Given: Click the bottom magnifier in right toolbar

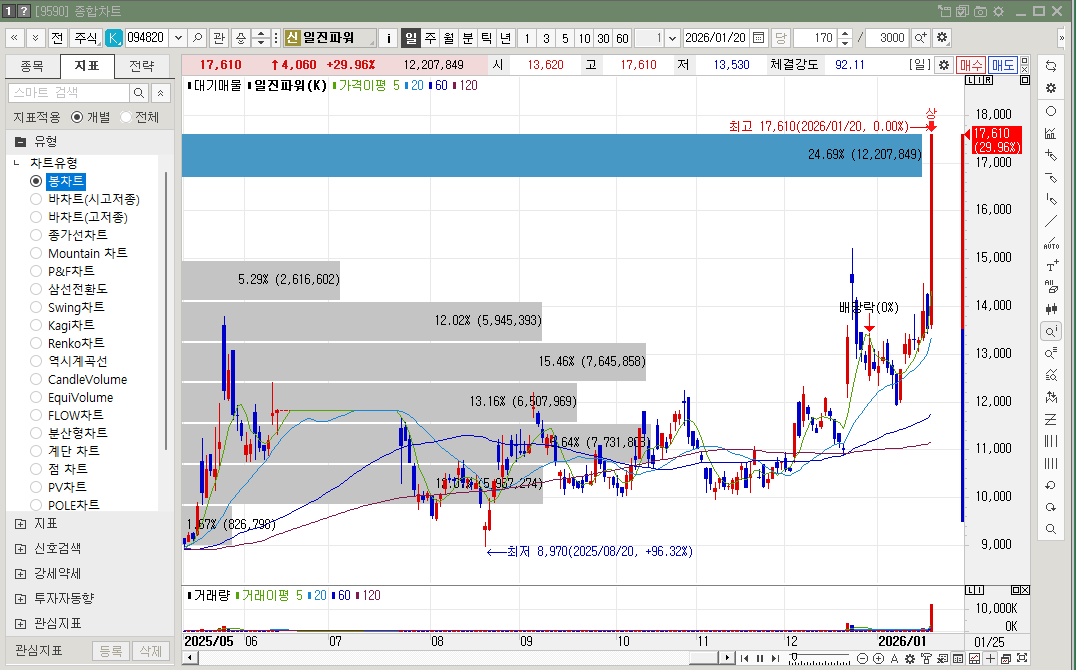Looking at the screenshot, I should coord(1051,529).
